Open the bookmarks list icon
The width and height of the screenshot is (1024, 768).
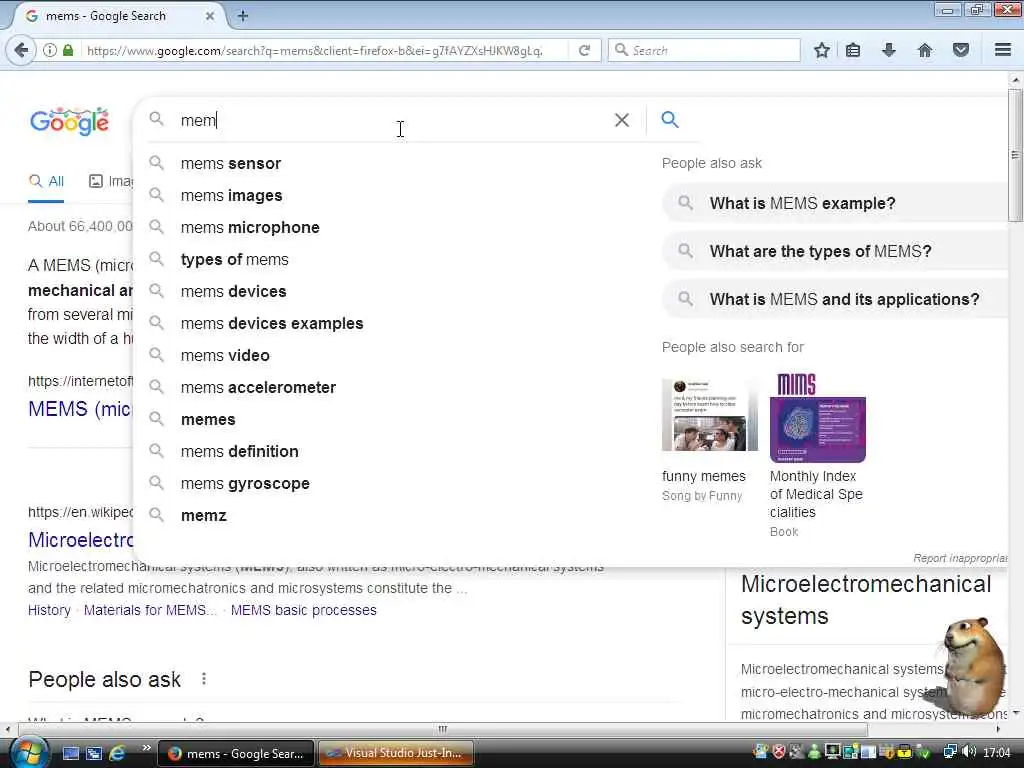pos(853,50)
